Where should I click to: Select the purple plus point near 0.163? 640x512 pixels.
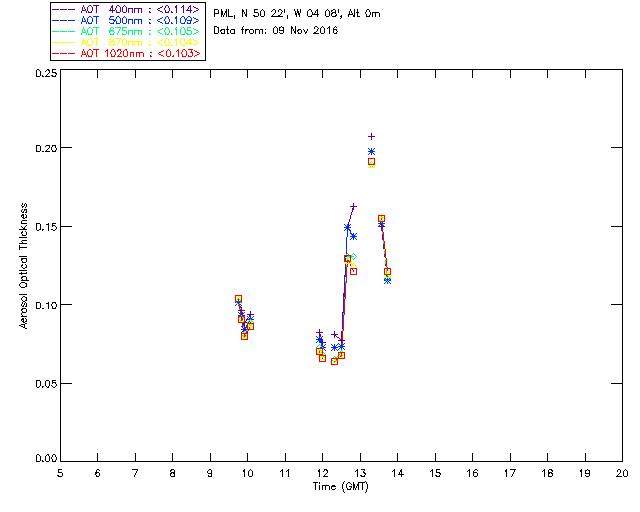coord(353,207)
